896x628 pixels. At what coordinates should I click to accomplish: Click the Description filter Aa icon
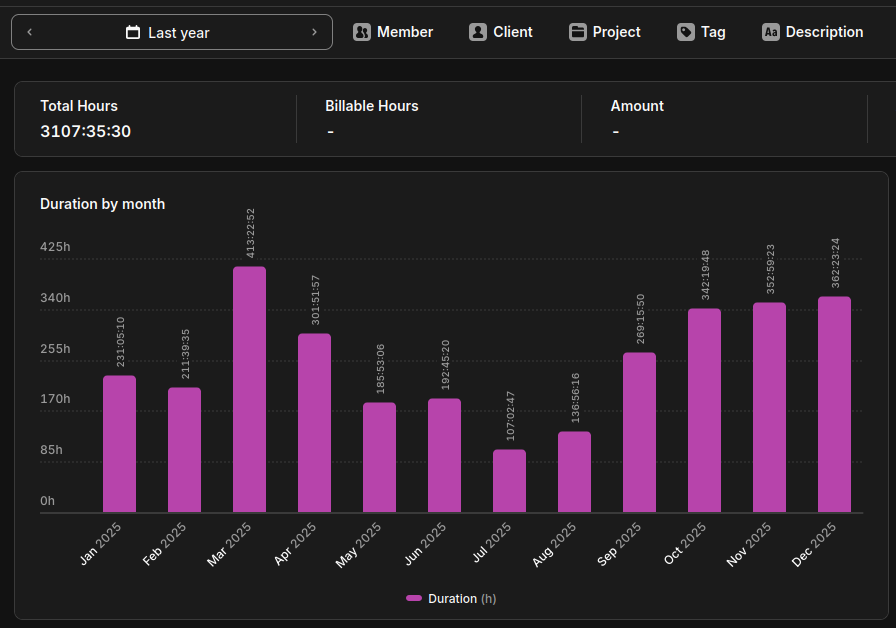770,32
